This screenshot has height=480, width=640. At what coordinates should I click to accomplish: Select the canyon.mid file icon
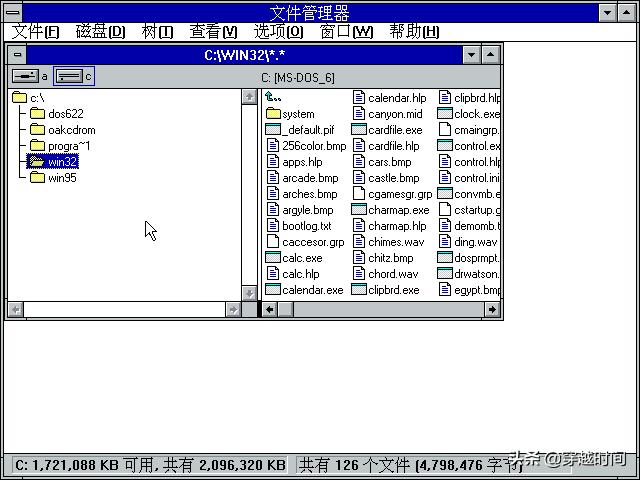(x=359, y=113)
